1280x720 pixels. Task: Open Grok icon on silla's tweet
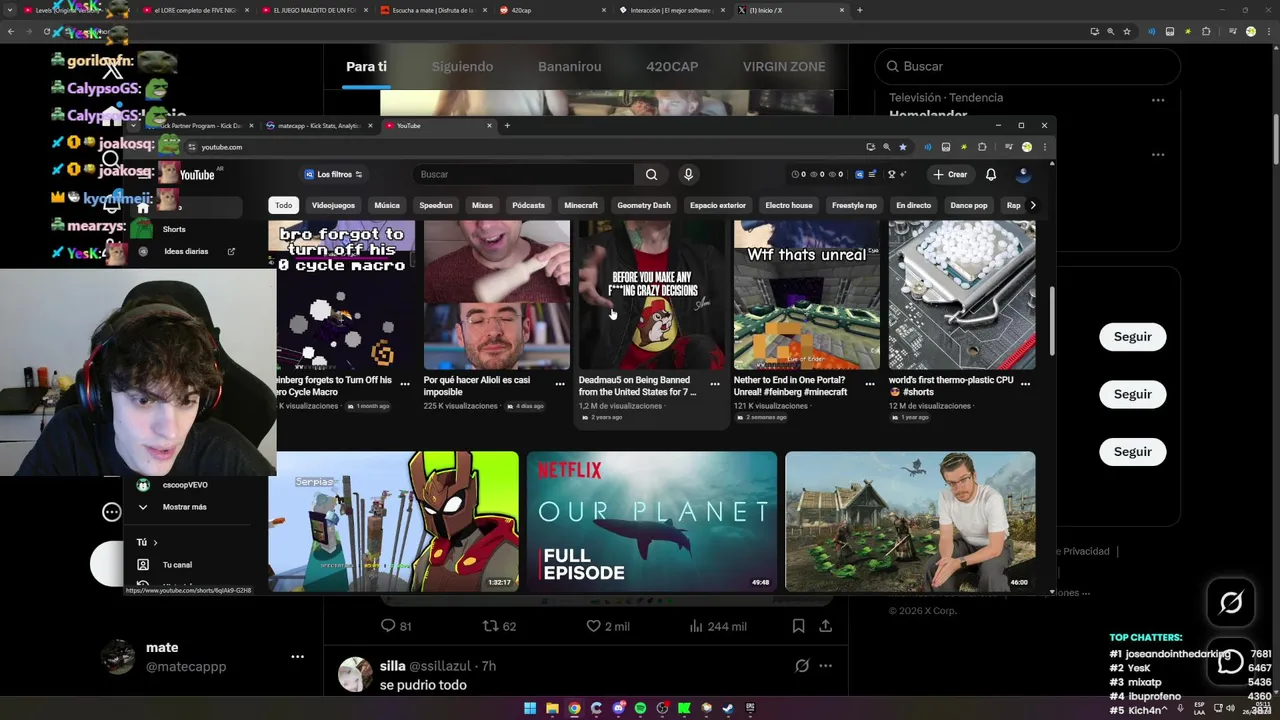tap(801, 666)
